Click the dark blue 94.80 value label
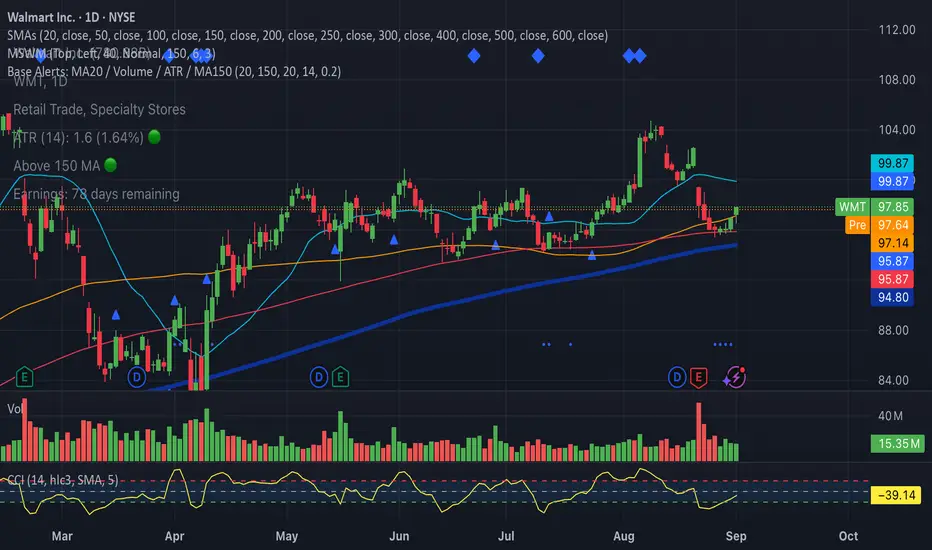932x550 pixels. point(892,297)
